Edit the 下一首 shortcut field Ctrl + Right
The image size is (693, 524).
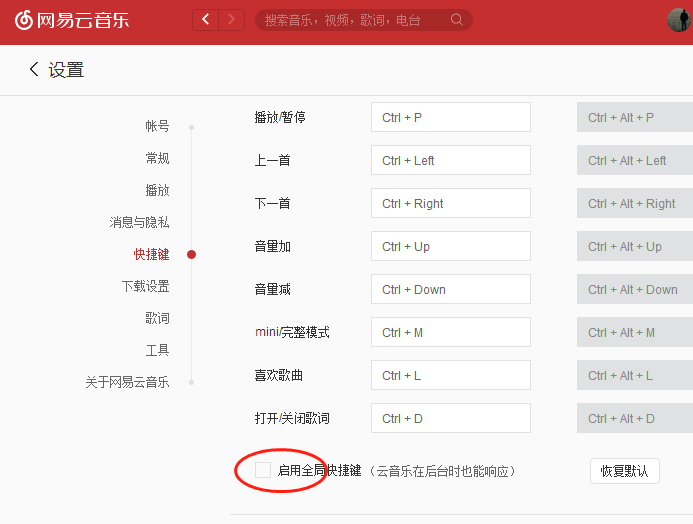click(451, 203)
